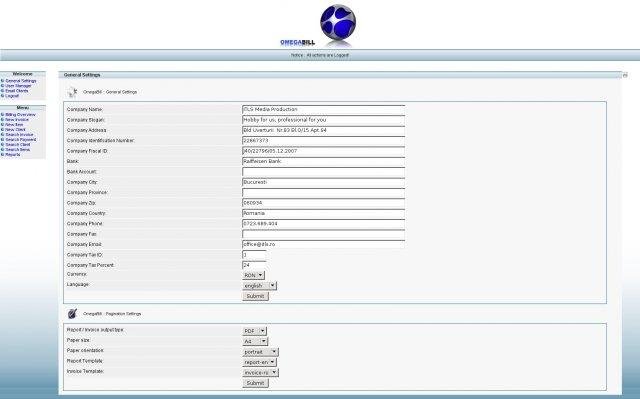The width and height of the screenshot is (640, 399).
Task: Click the General Settings section tools icon
Action: point(73,92)
